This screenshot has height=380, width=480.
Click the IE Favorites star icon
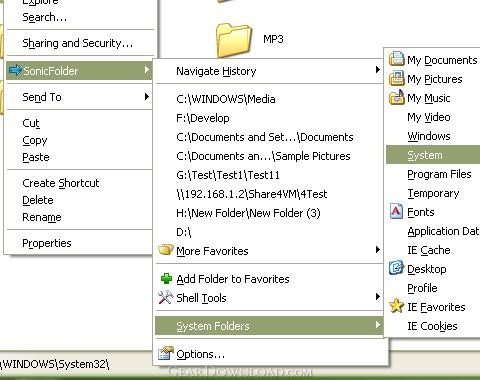(396, 306)
